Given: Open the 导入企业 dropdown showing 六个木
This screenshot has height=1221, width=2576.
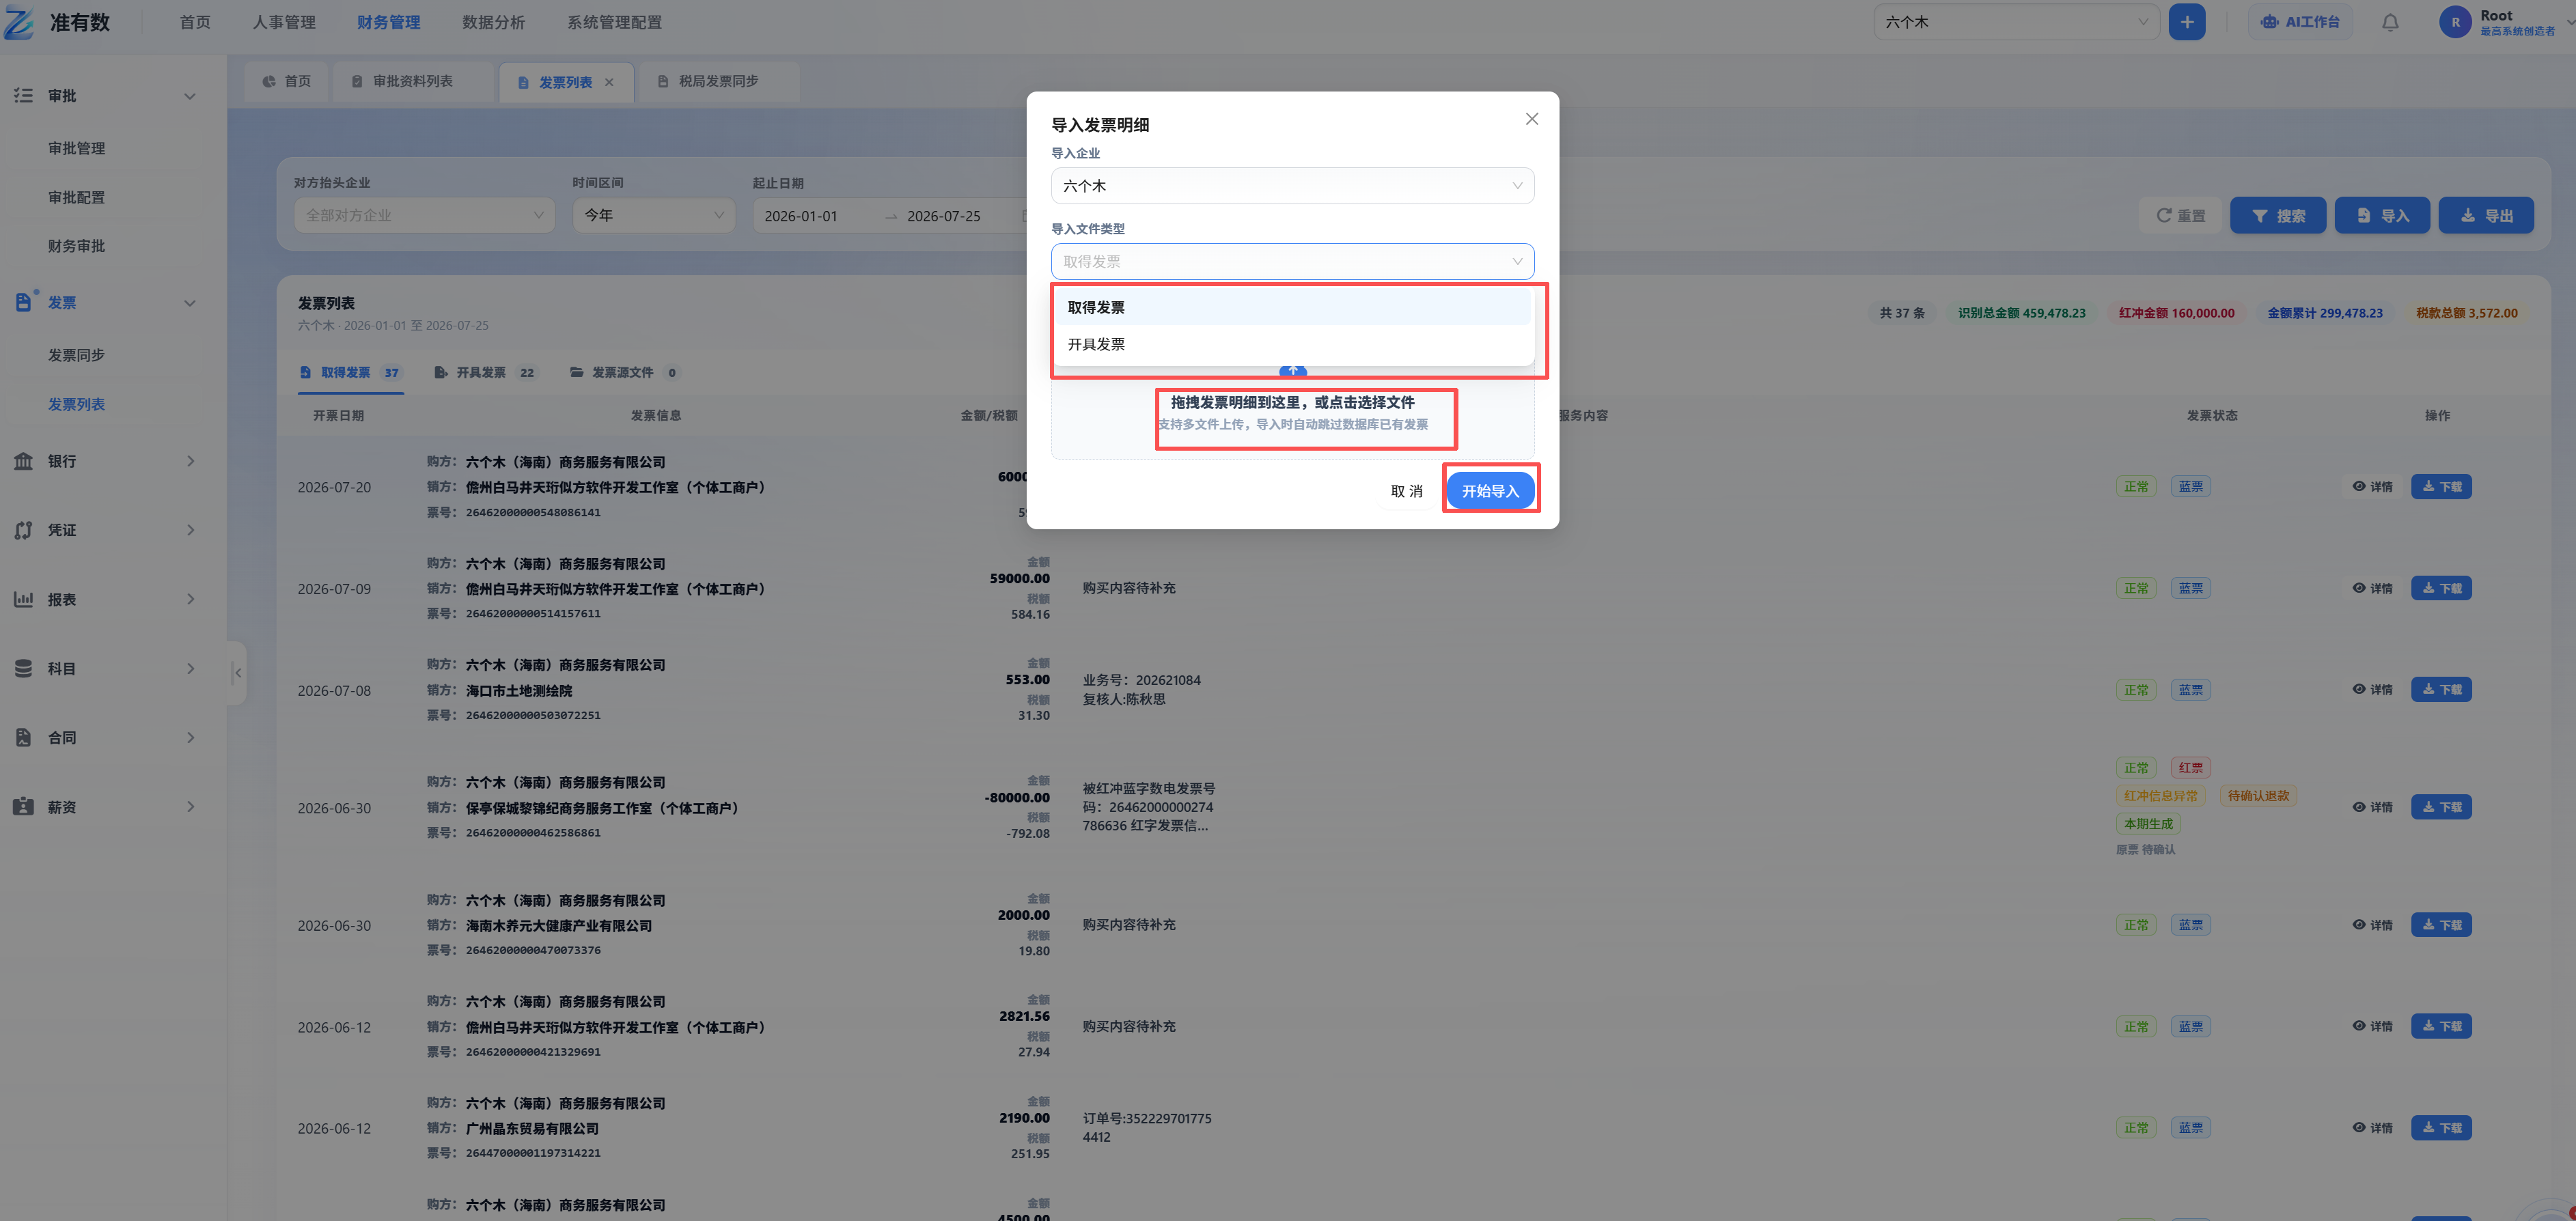Looking at the screenshot, I should coord(1292,186).
